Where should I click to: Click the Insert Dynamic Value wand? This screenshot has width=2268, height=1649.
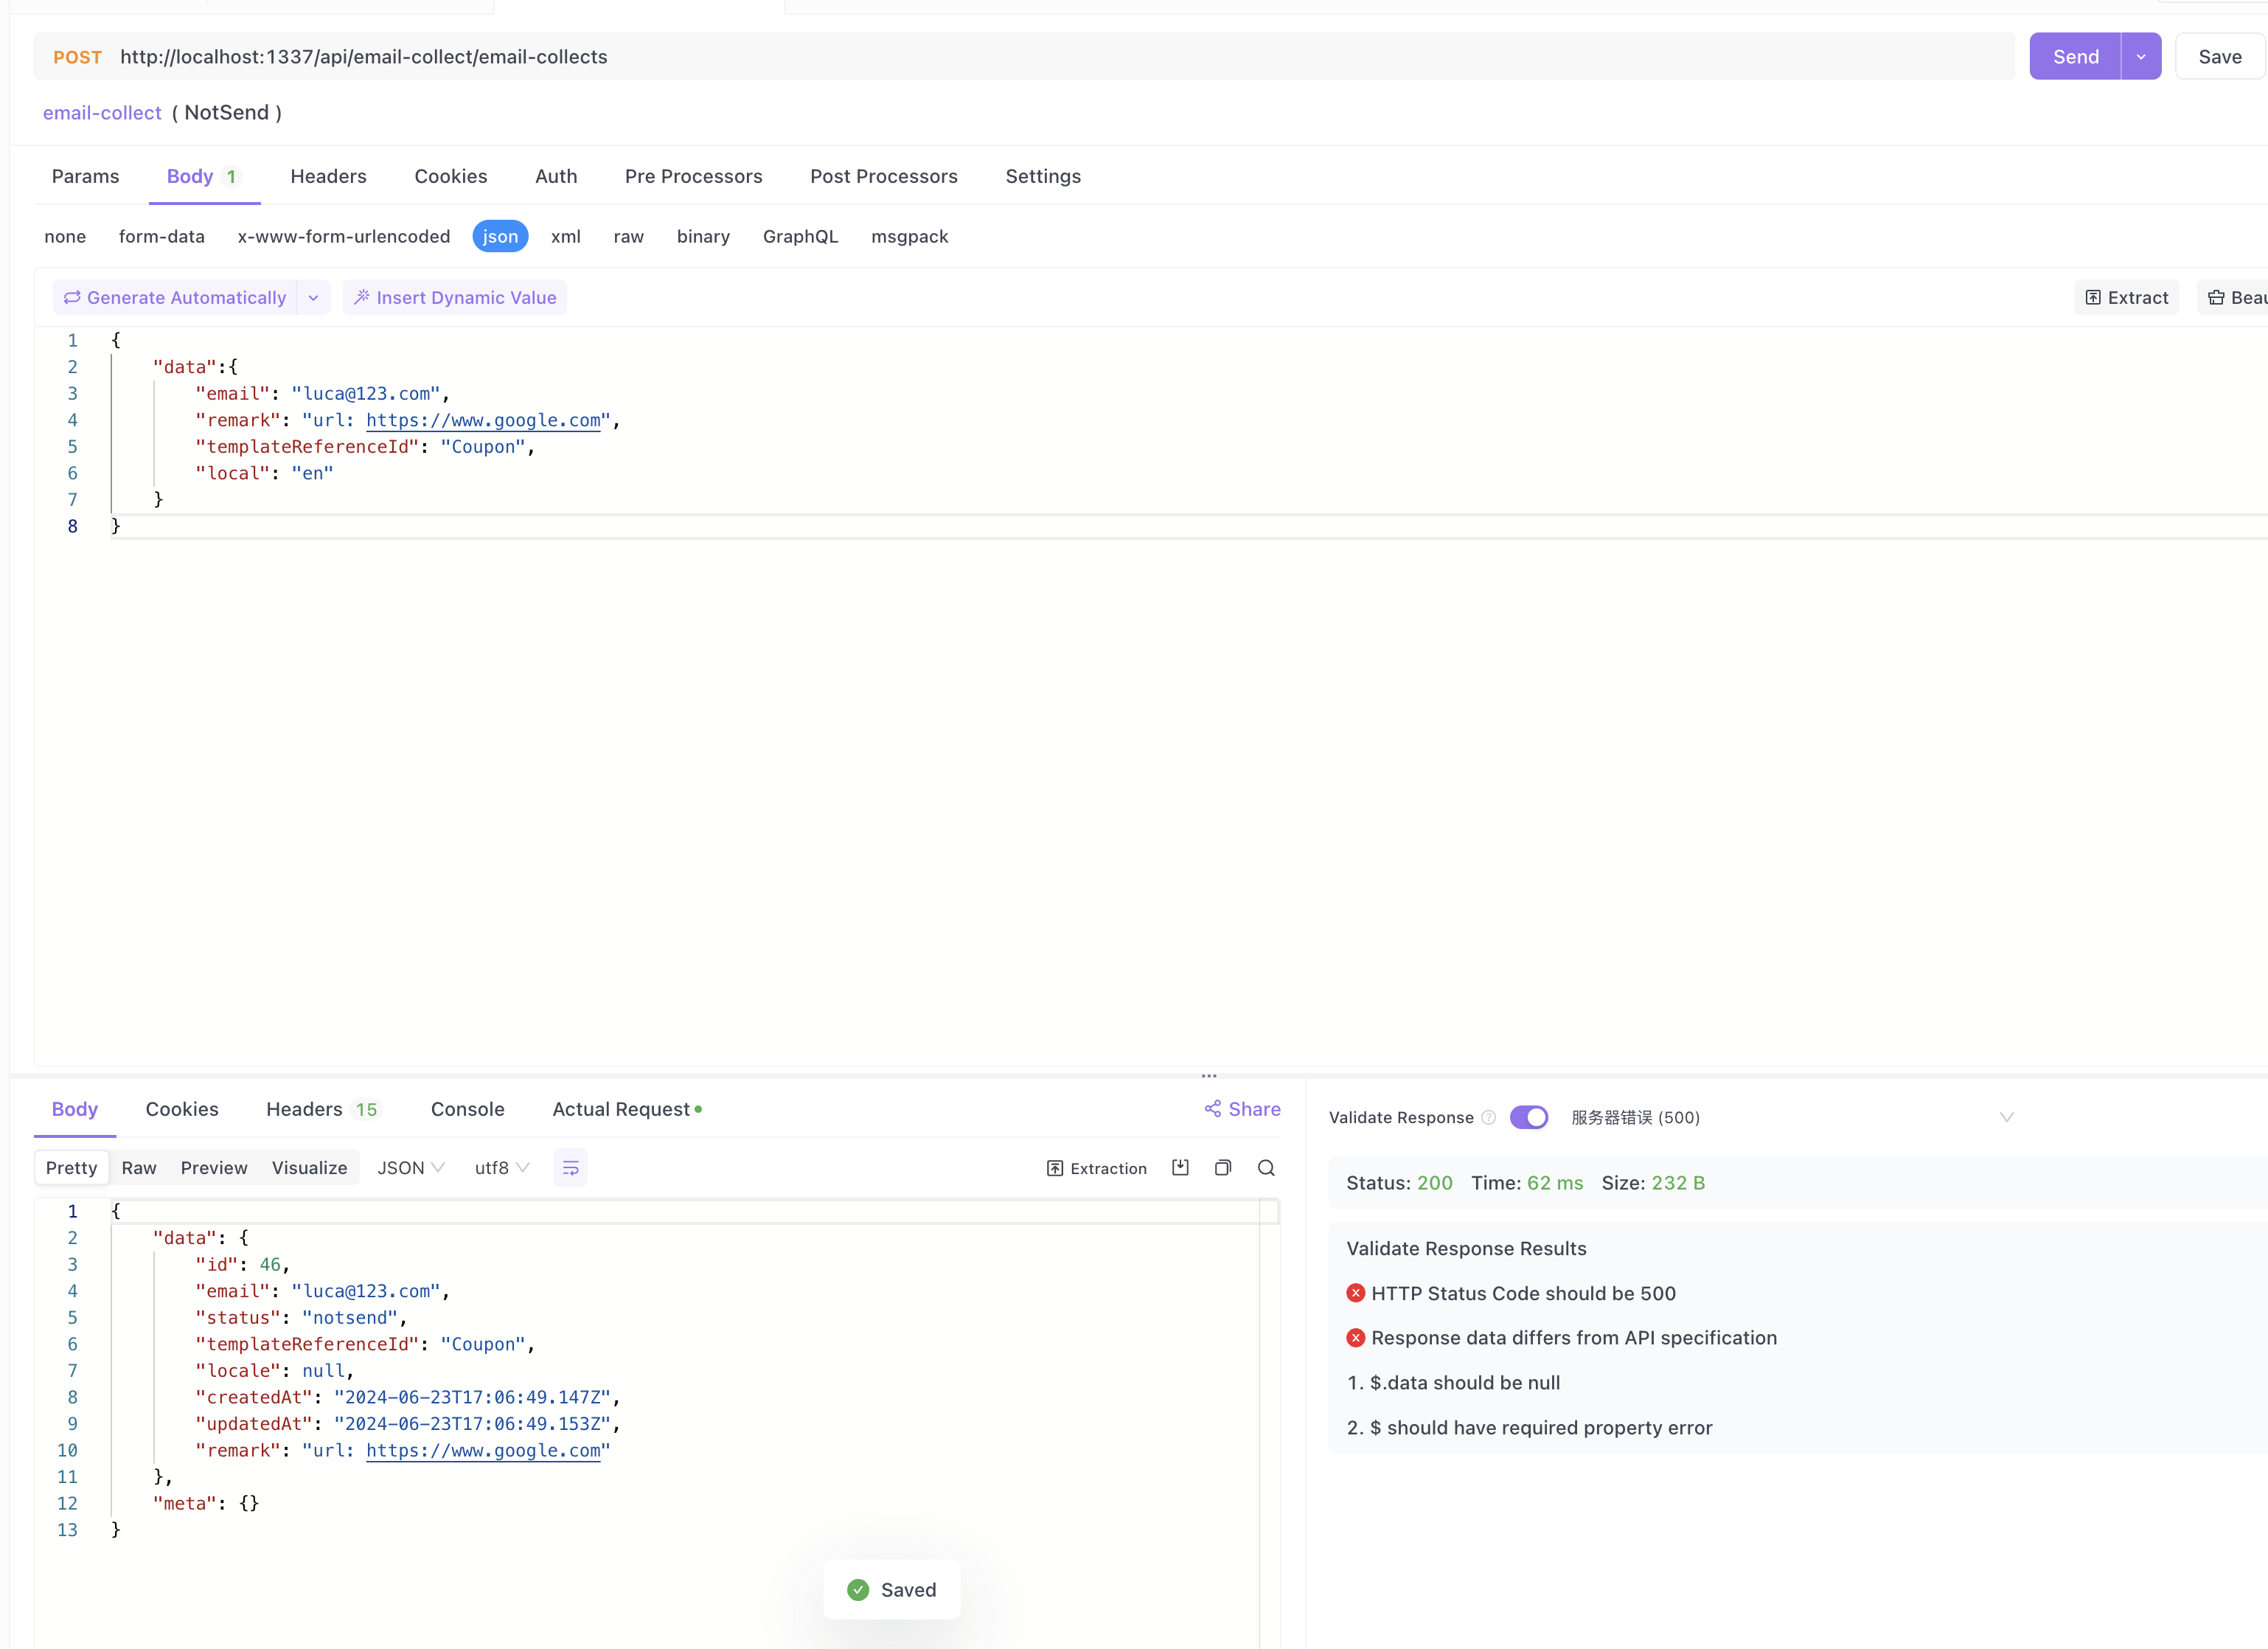coord(362,298)
